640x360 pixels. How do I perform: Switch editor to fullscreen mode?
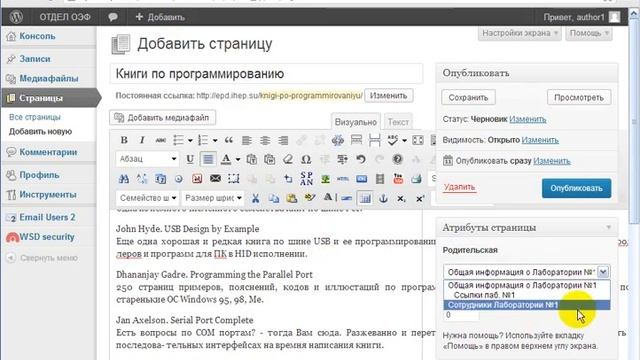[x=418, y=140]
